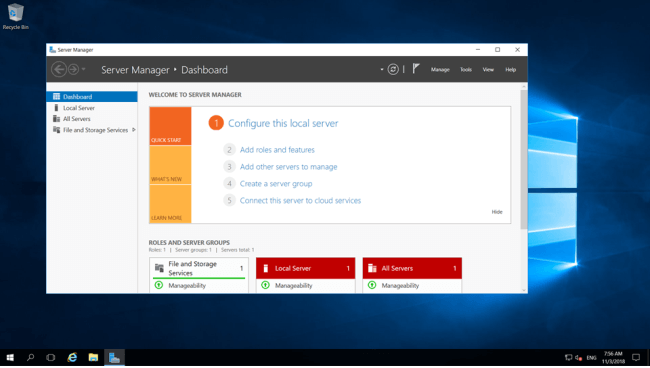Click the Dashboard sidebar icon
The image size is (650, 368).
(56, 97)
